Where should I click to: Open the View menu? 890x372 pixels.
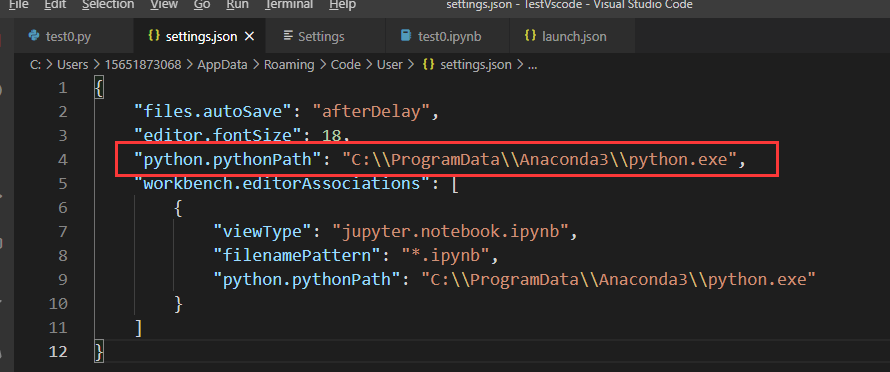[163, 5]
